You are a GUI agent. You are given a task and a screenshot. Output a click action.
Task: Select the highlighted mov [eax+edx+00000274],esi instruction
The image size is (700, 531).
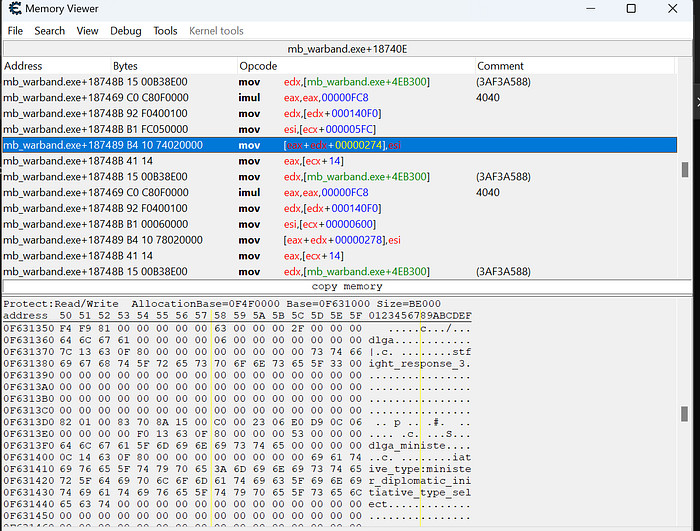[x=340, y=145]
